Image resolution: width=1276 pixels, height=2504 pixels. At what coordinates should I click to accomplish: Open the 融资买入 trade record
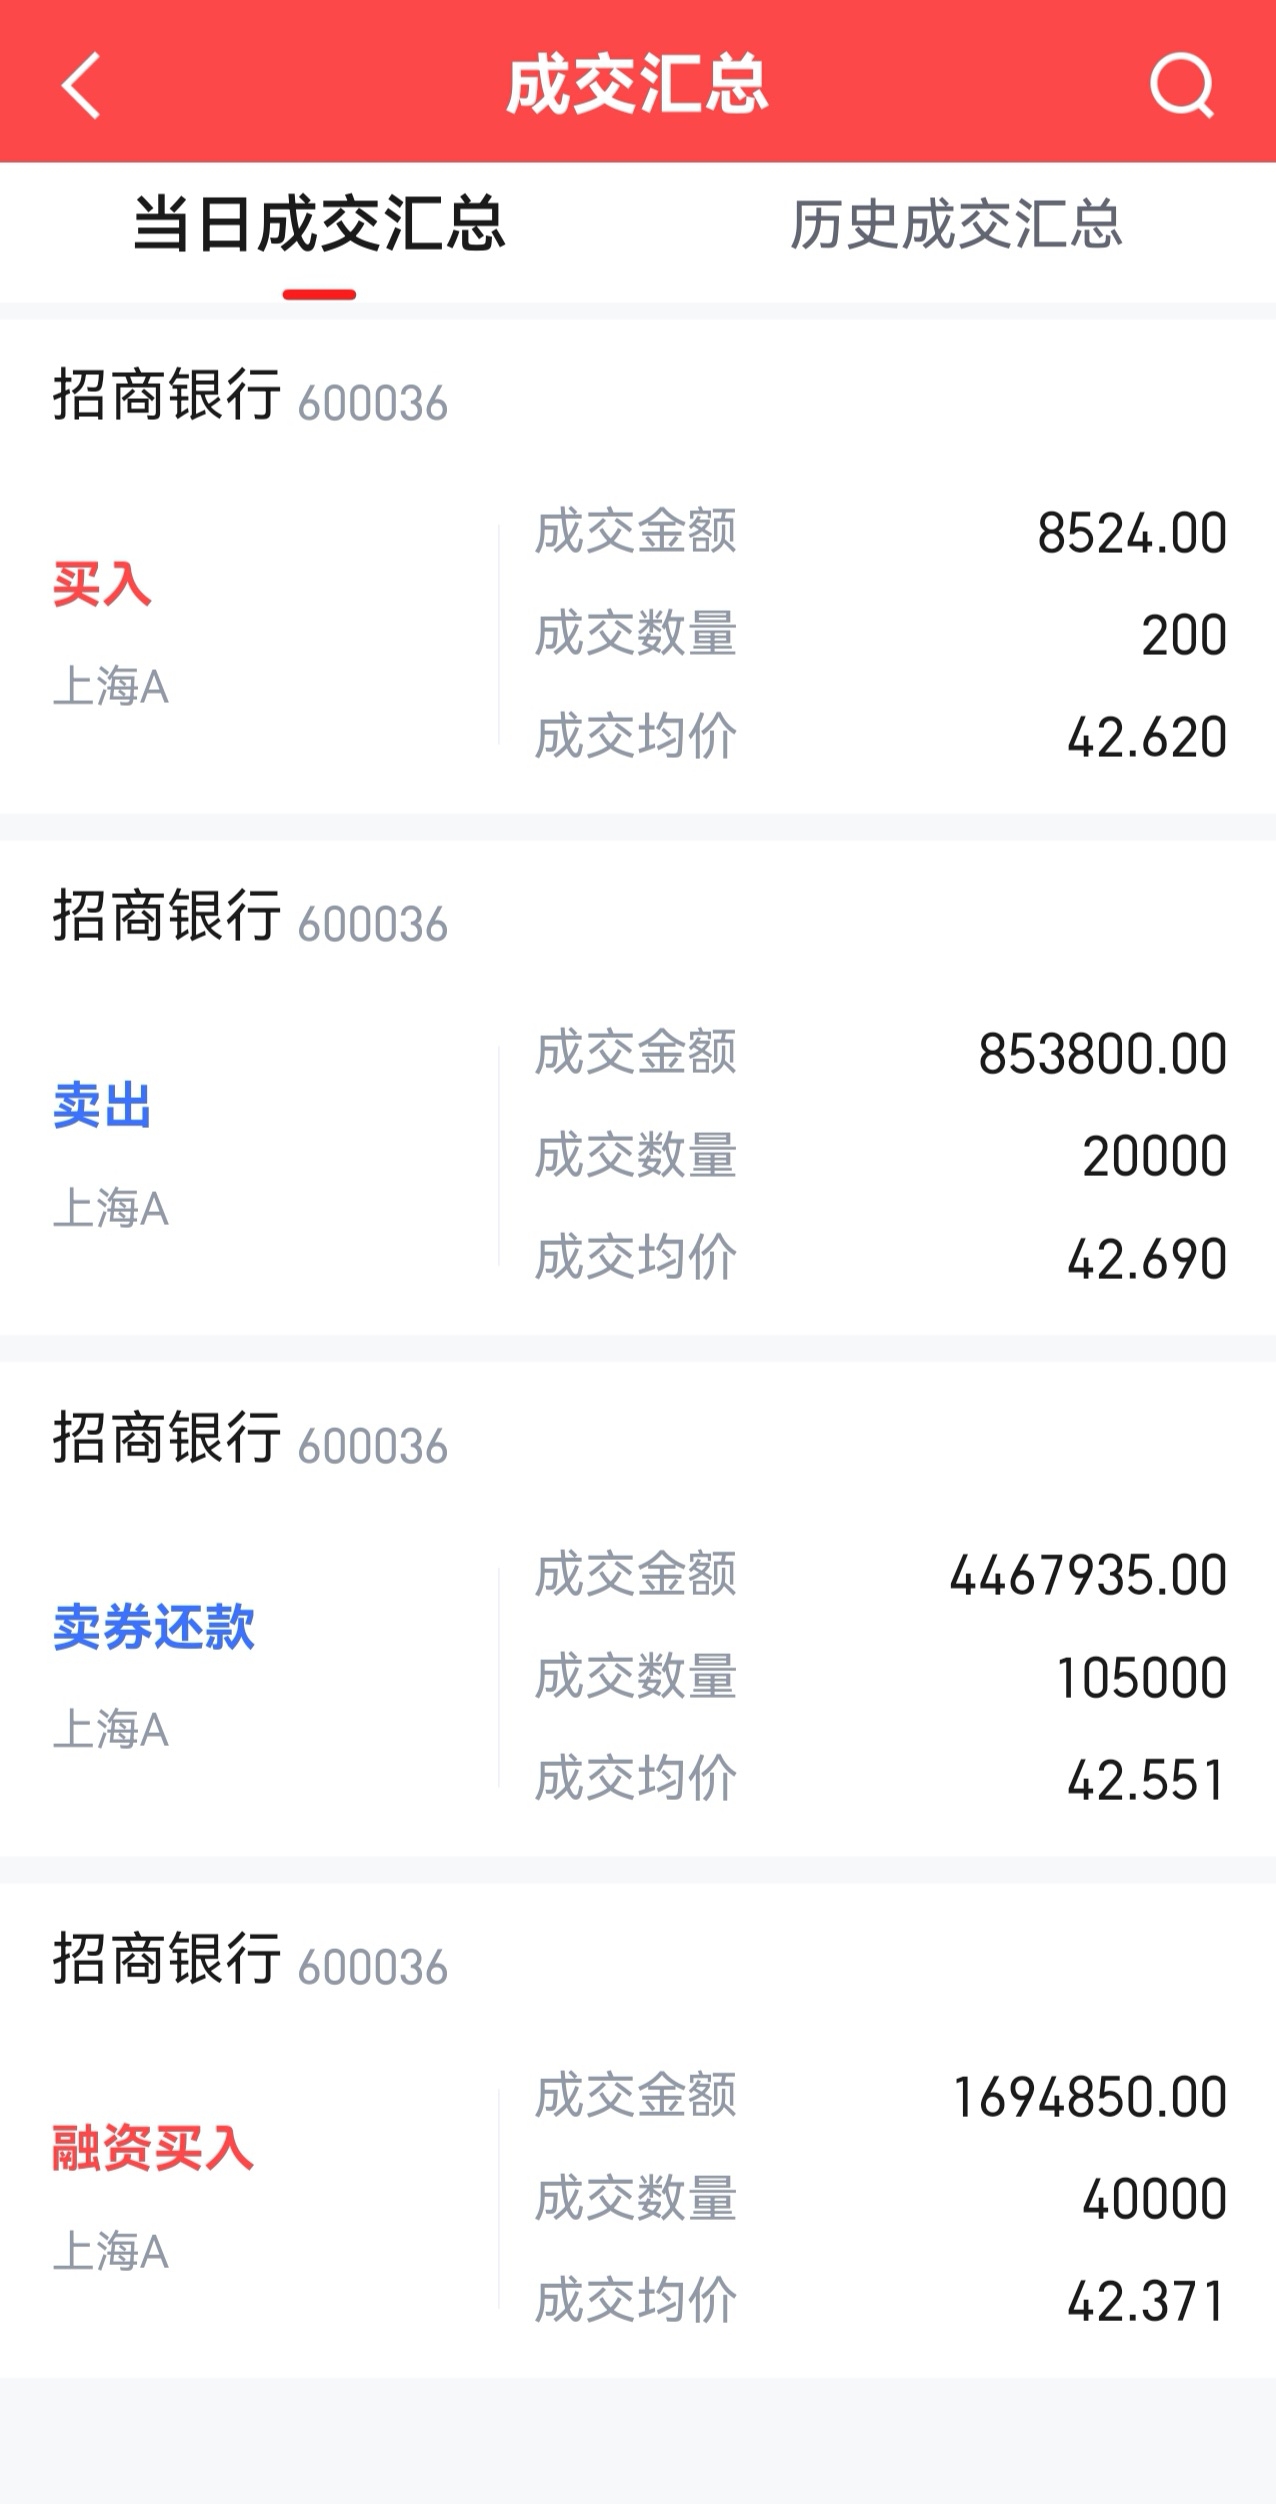153,2149
